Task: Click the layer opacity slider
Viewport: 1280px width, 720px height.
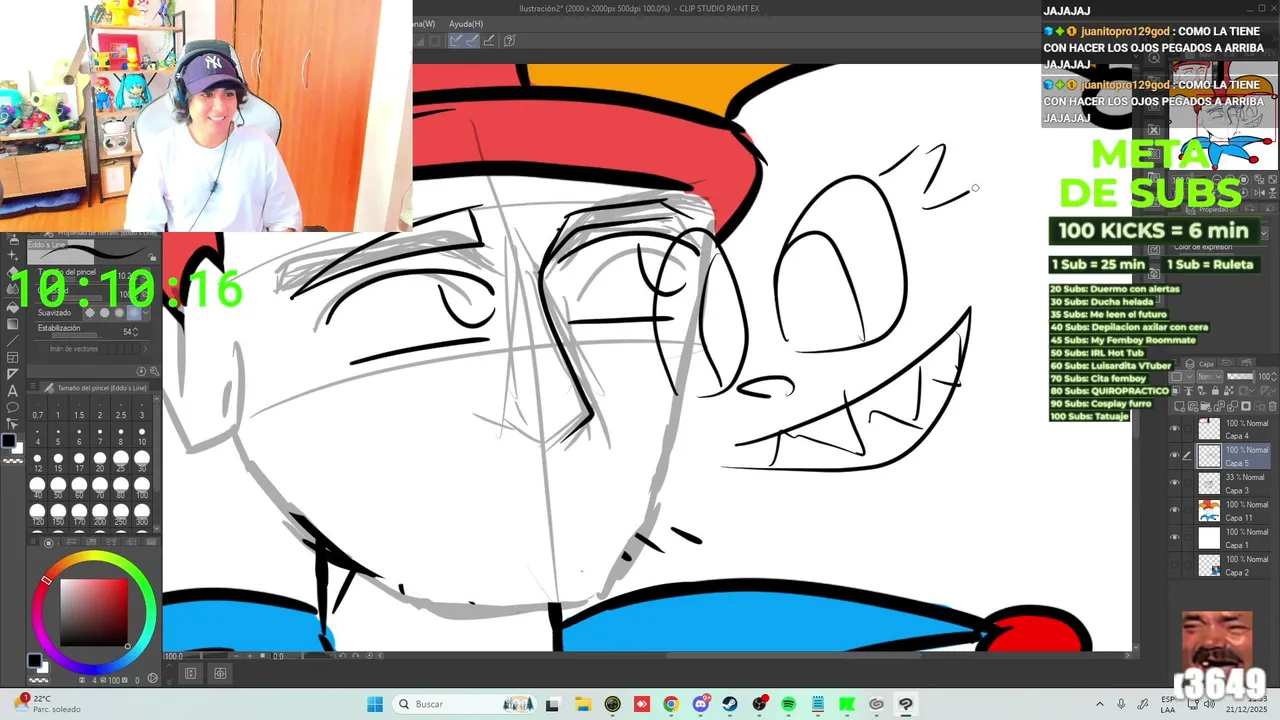Action: [1240, 376]
